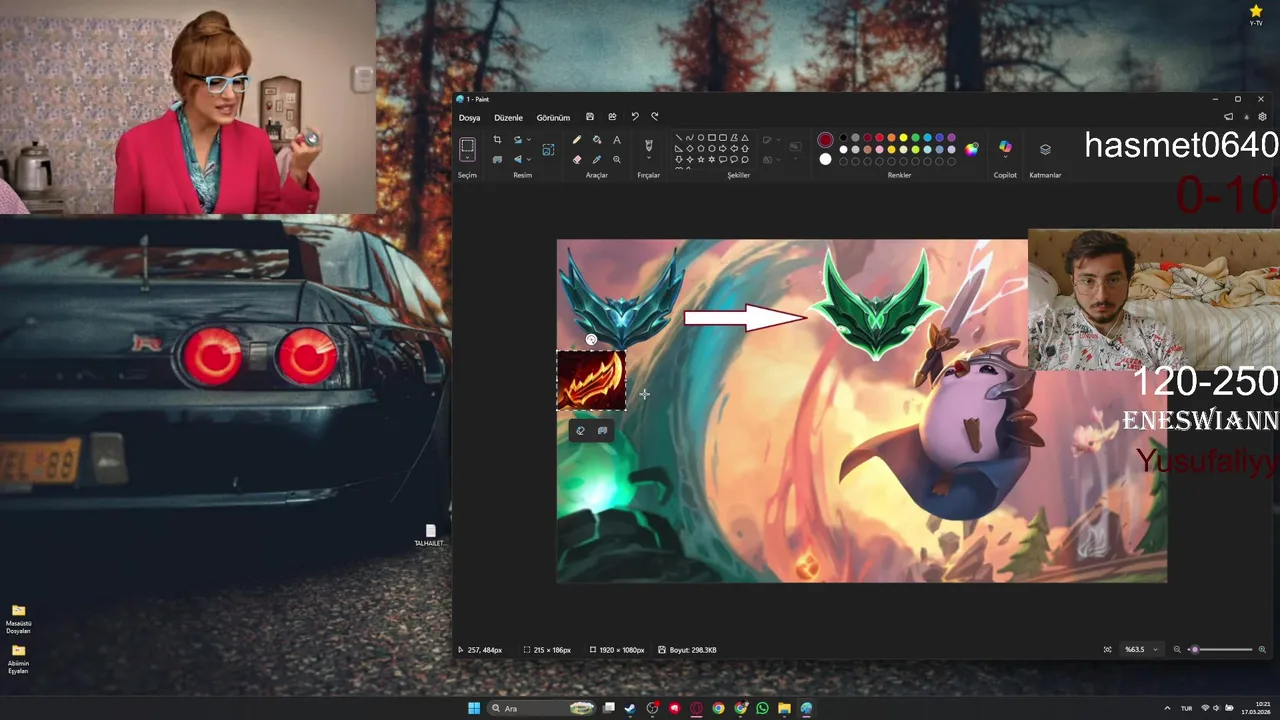Click the fit to window icon

pos(1107,650)
